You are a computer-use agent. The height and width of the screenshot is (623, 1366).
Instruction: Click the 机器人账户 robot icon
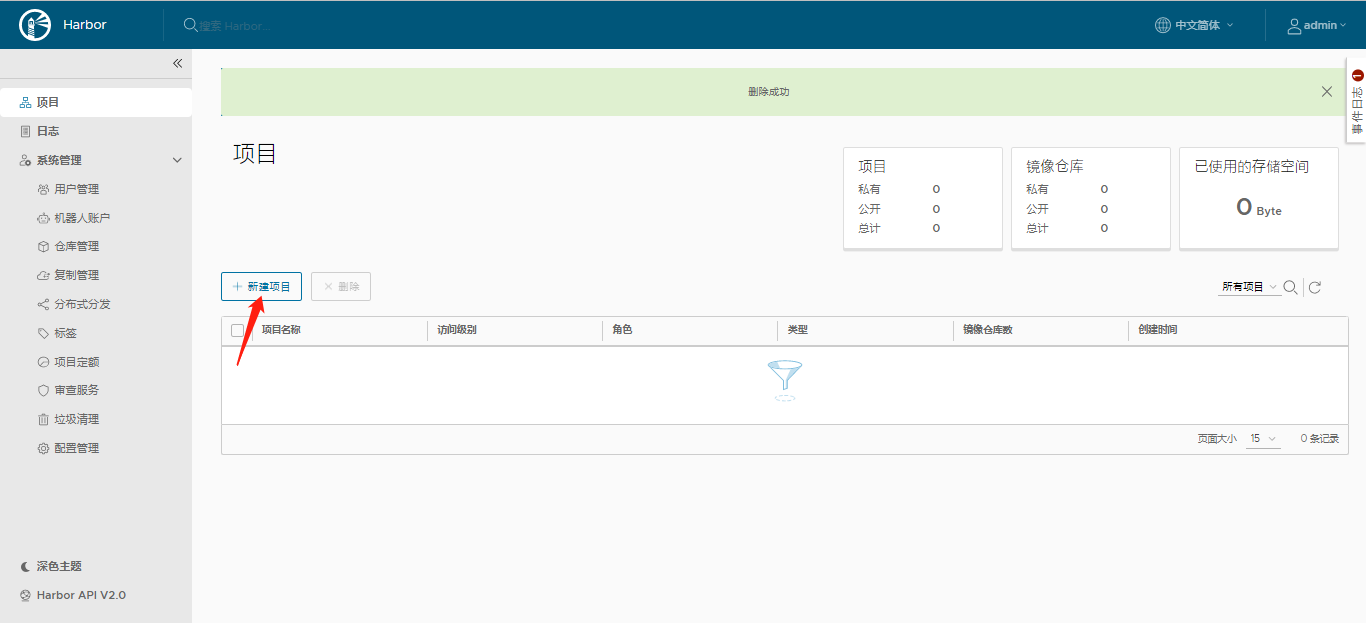[x=43, y=218]
